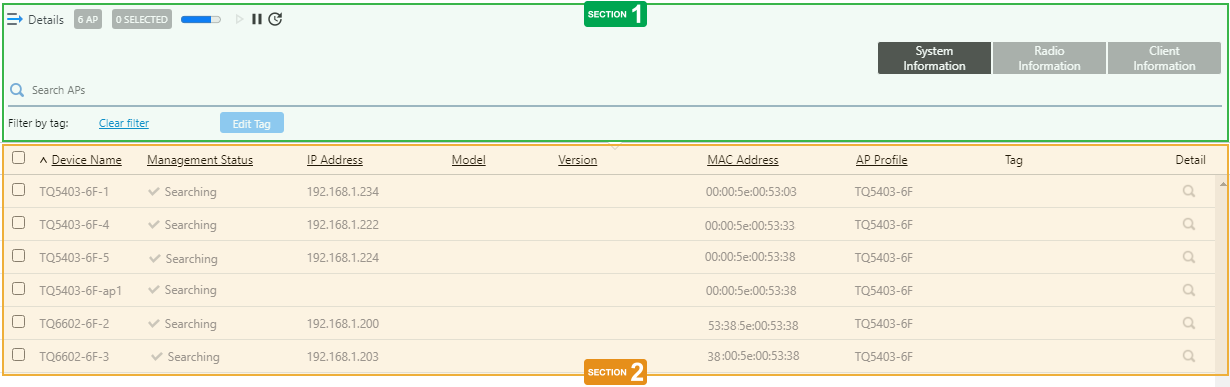Image resolution: width=1230 pixels, height=387 pixels.
Task: Open detail for TQ5403-6F-ap1
Action: [x=1189, y=290]
